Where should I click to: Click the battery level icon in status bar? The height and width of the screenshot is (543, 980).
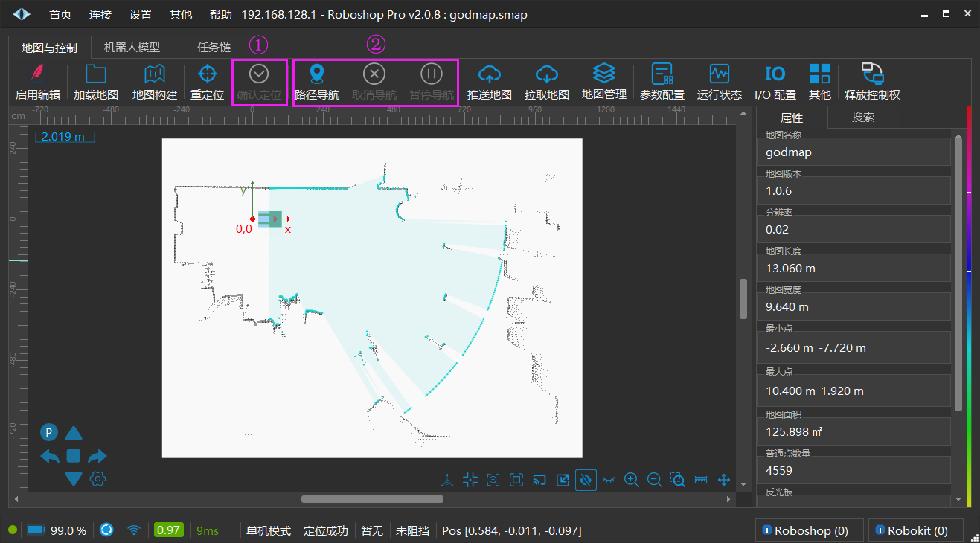[36, 530]
